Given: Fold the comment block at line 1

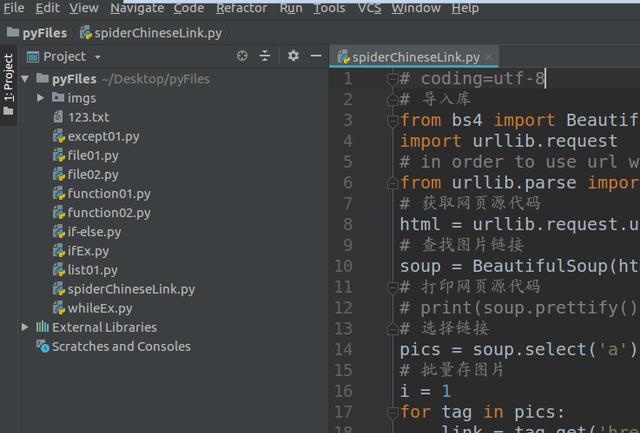Looking at the screenshot, I should [392, 79].
